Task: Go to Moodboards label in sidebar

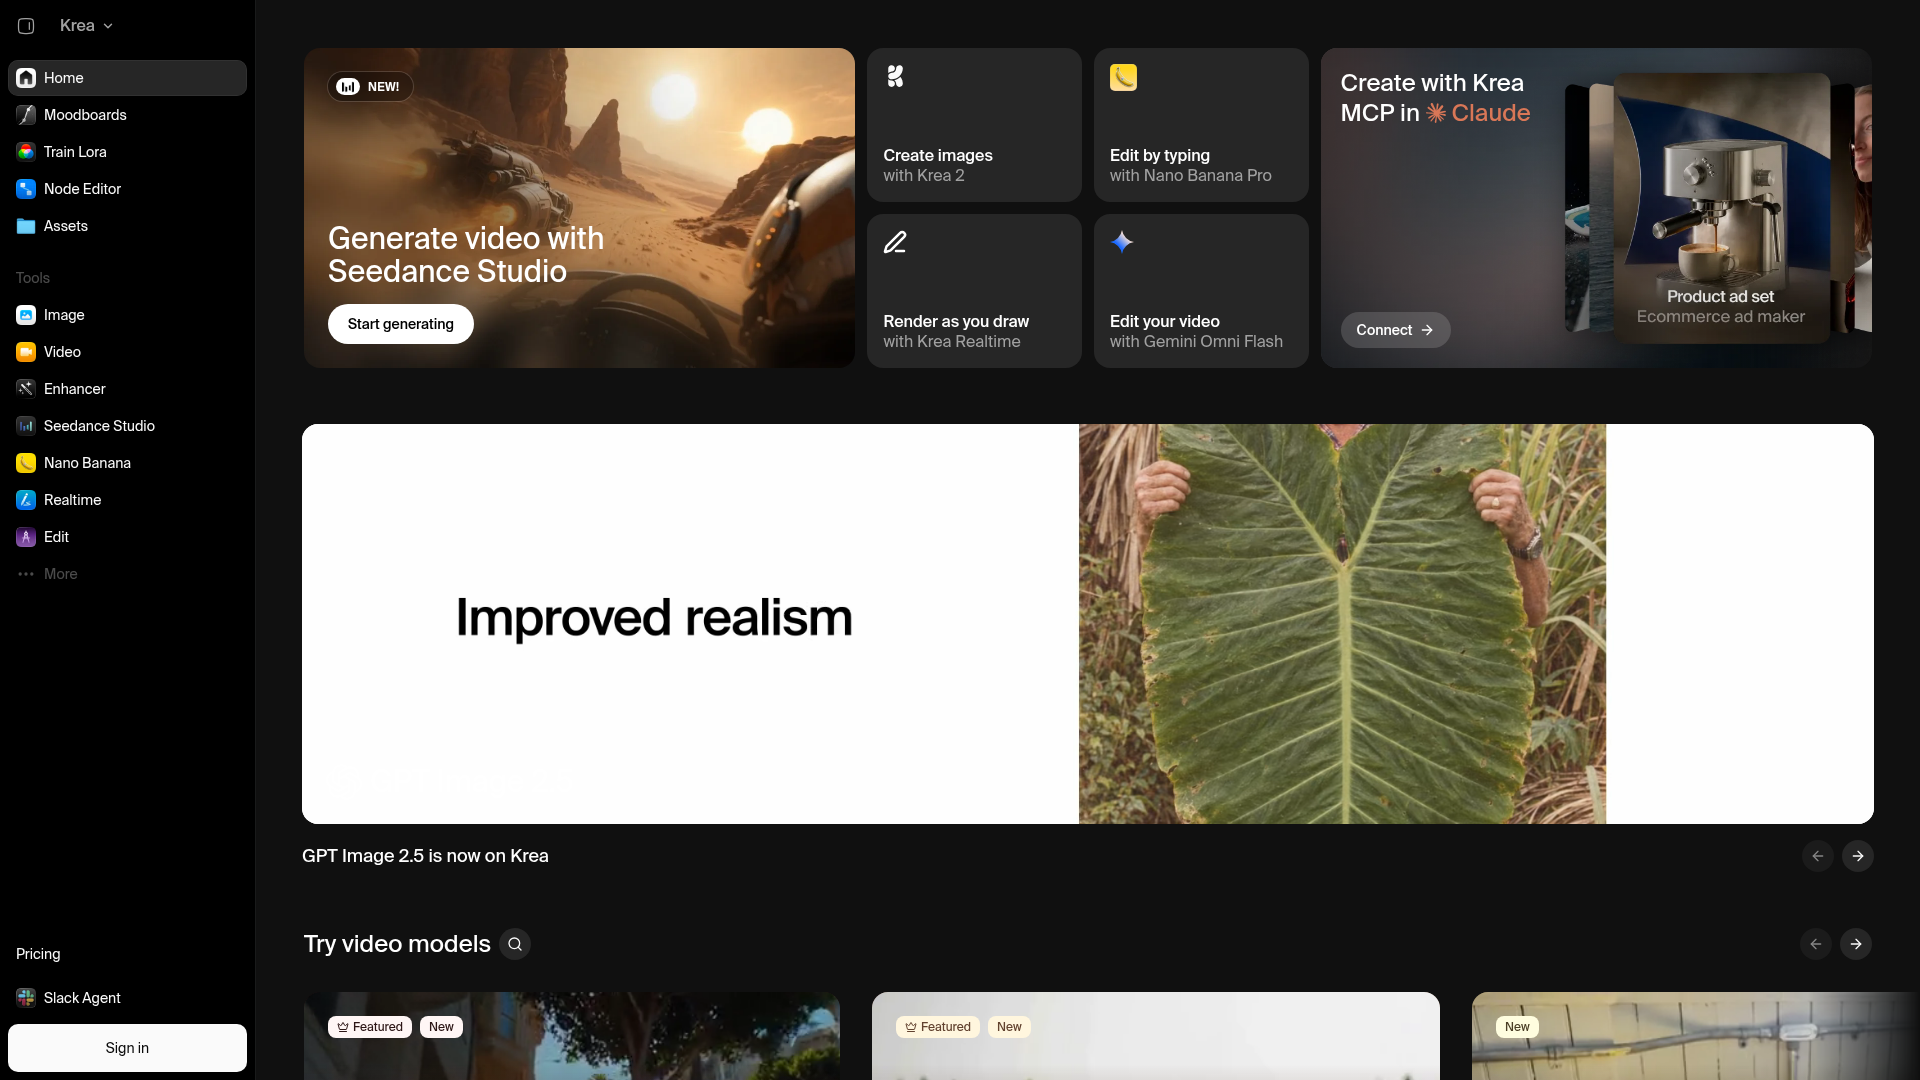Action: point(85,115)
